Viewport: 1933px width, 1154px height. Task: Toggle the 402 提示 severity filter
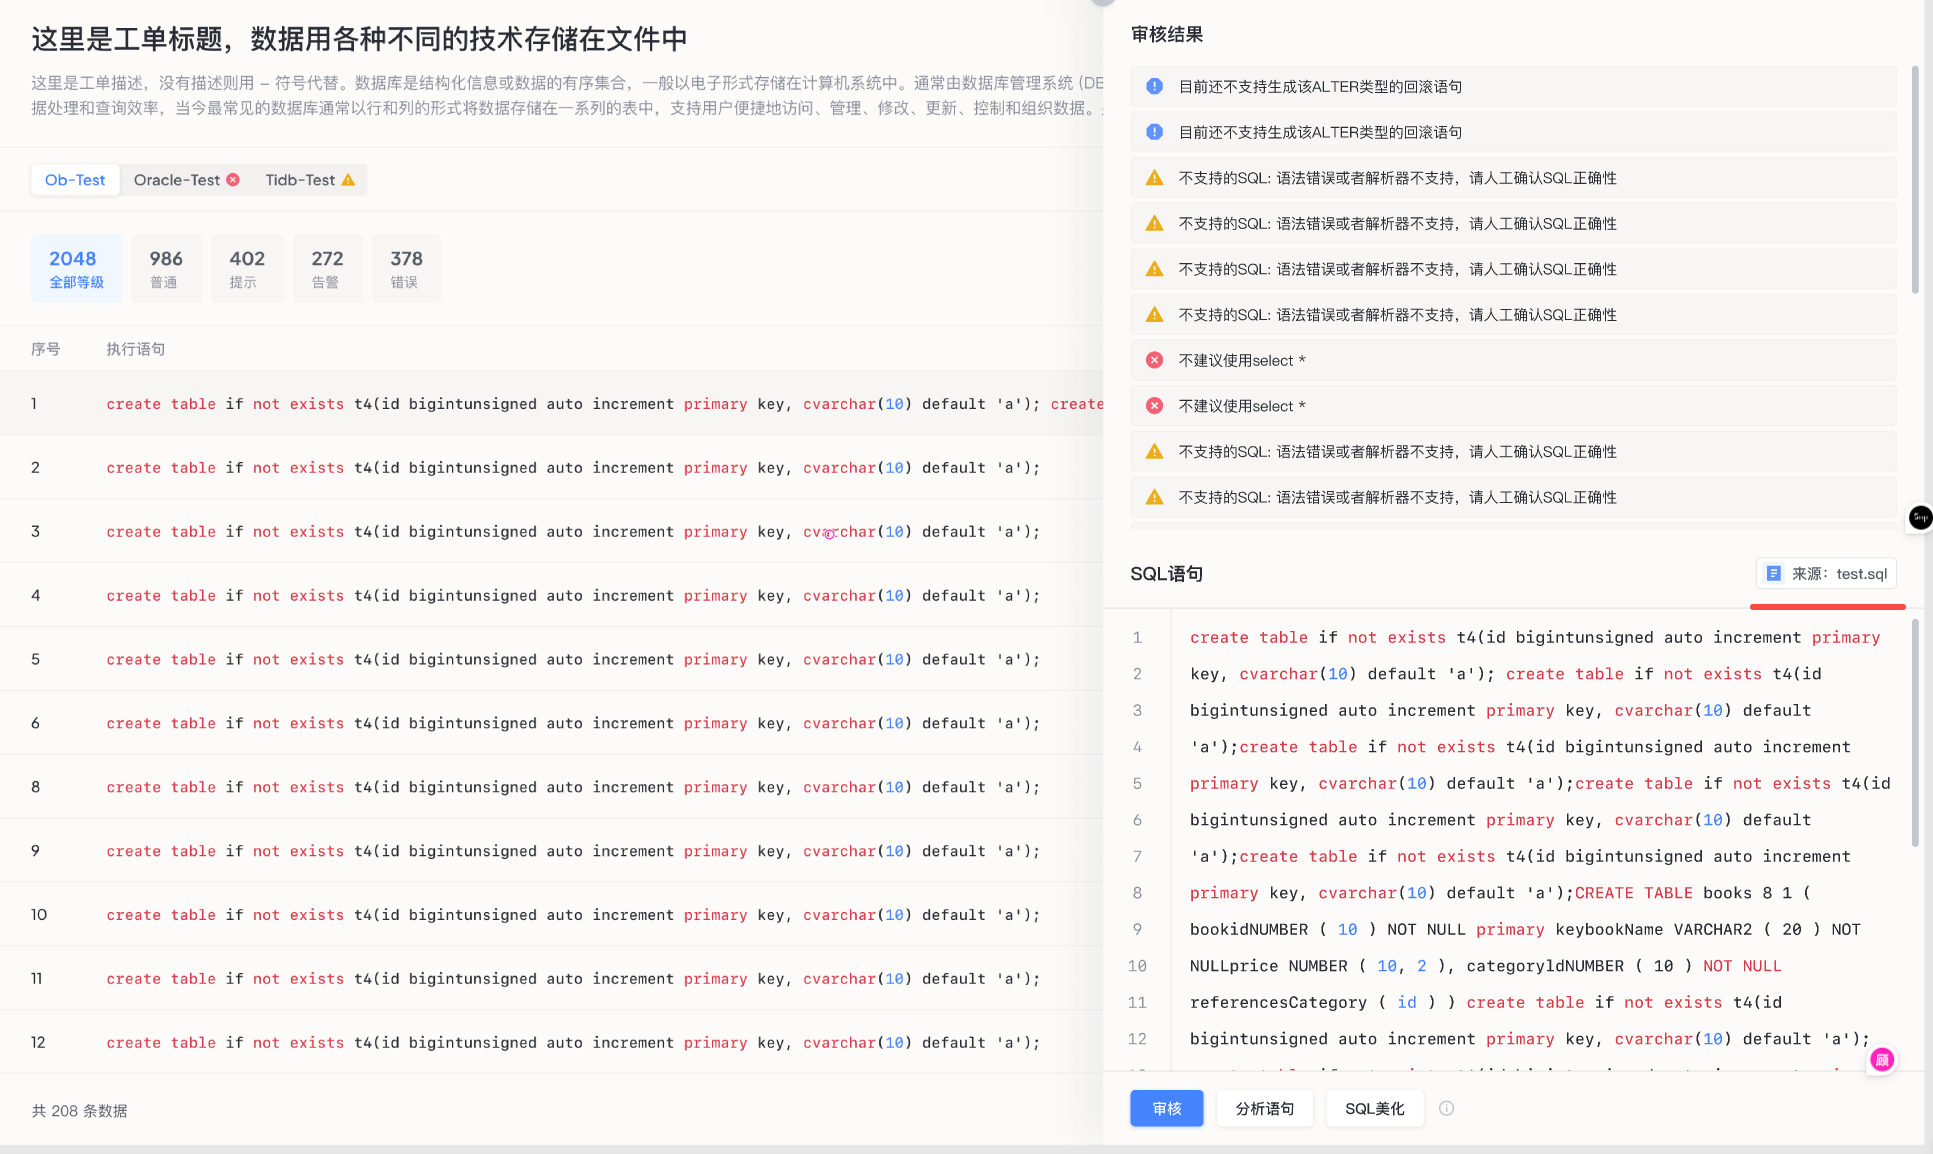(x=247, y=268)
